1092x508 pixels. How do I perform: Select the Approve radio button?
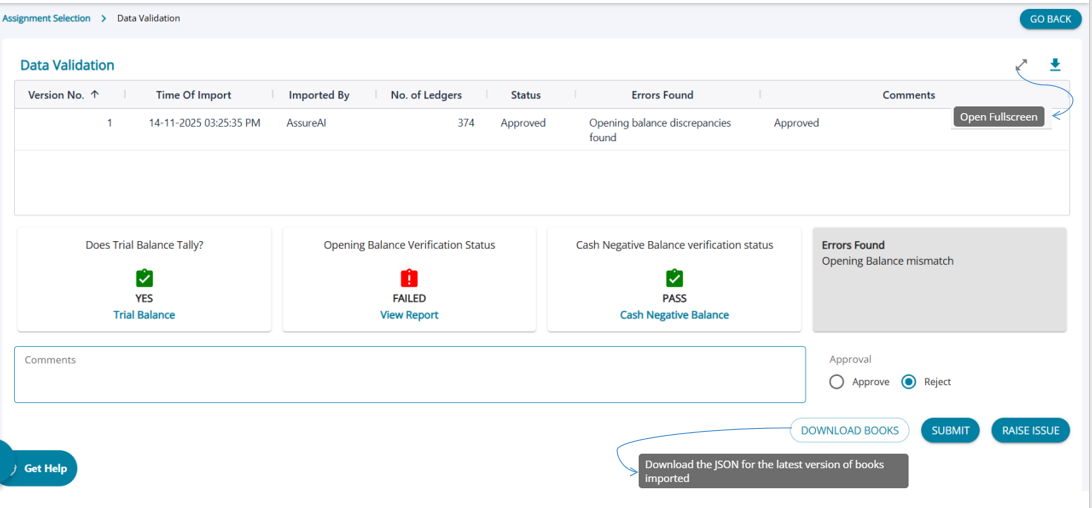point(837,382)
